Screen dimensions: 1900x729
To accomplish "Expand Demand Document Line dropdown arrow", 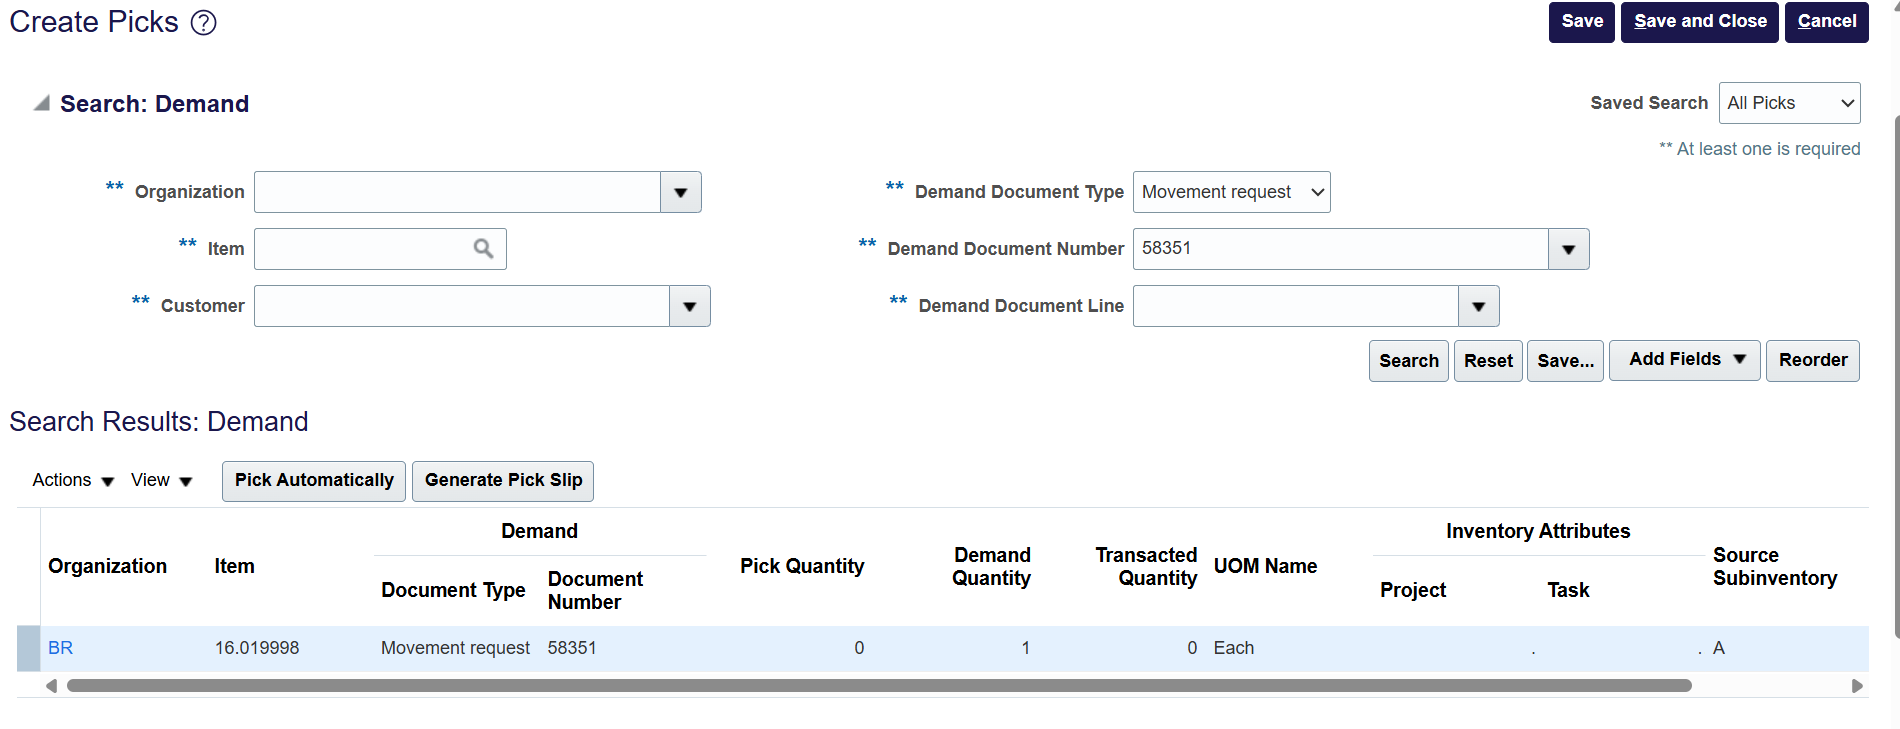I will pos(1478,306).
